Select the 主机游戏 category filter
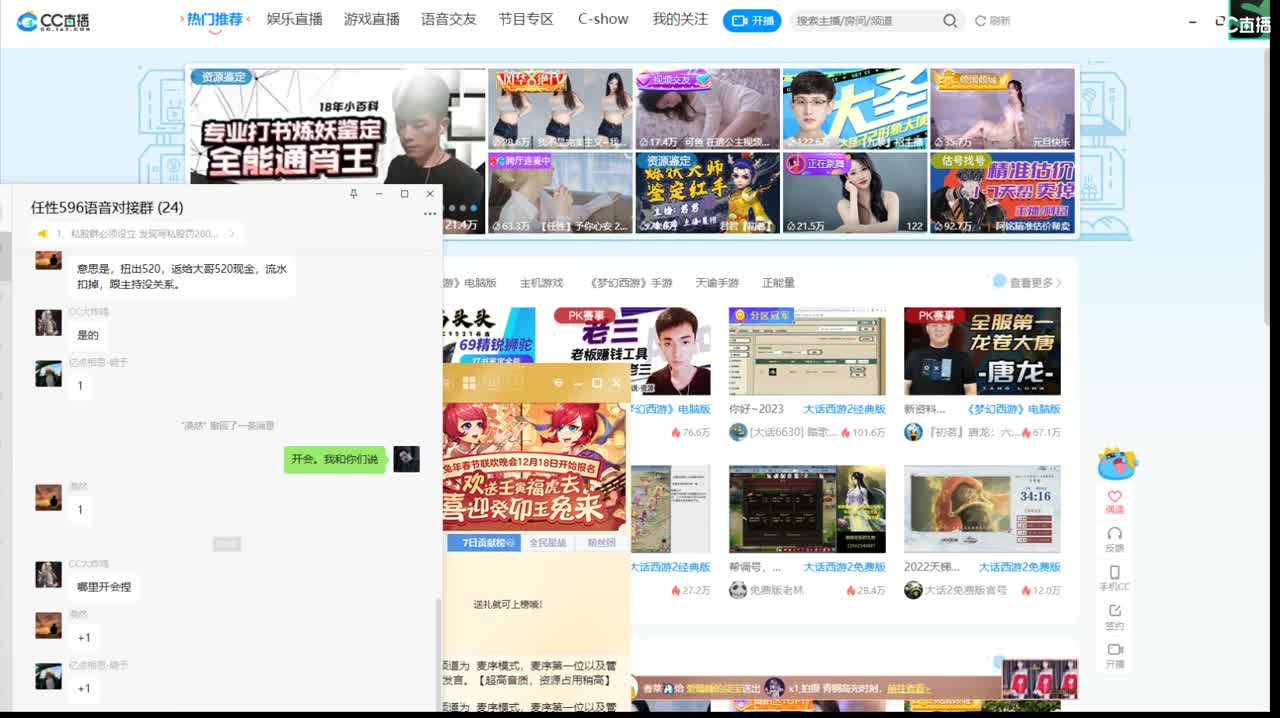1280x718 pixels. (541, 283)
